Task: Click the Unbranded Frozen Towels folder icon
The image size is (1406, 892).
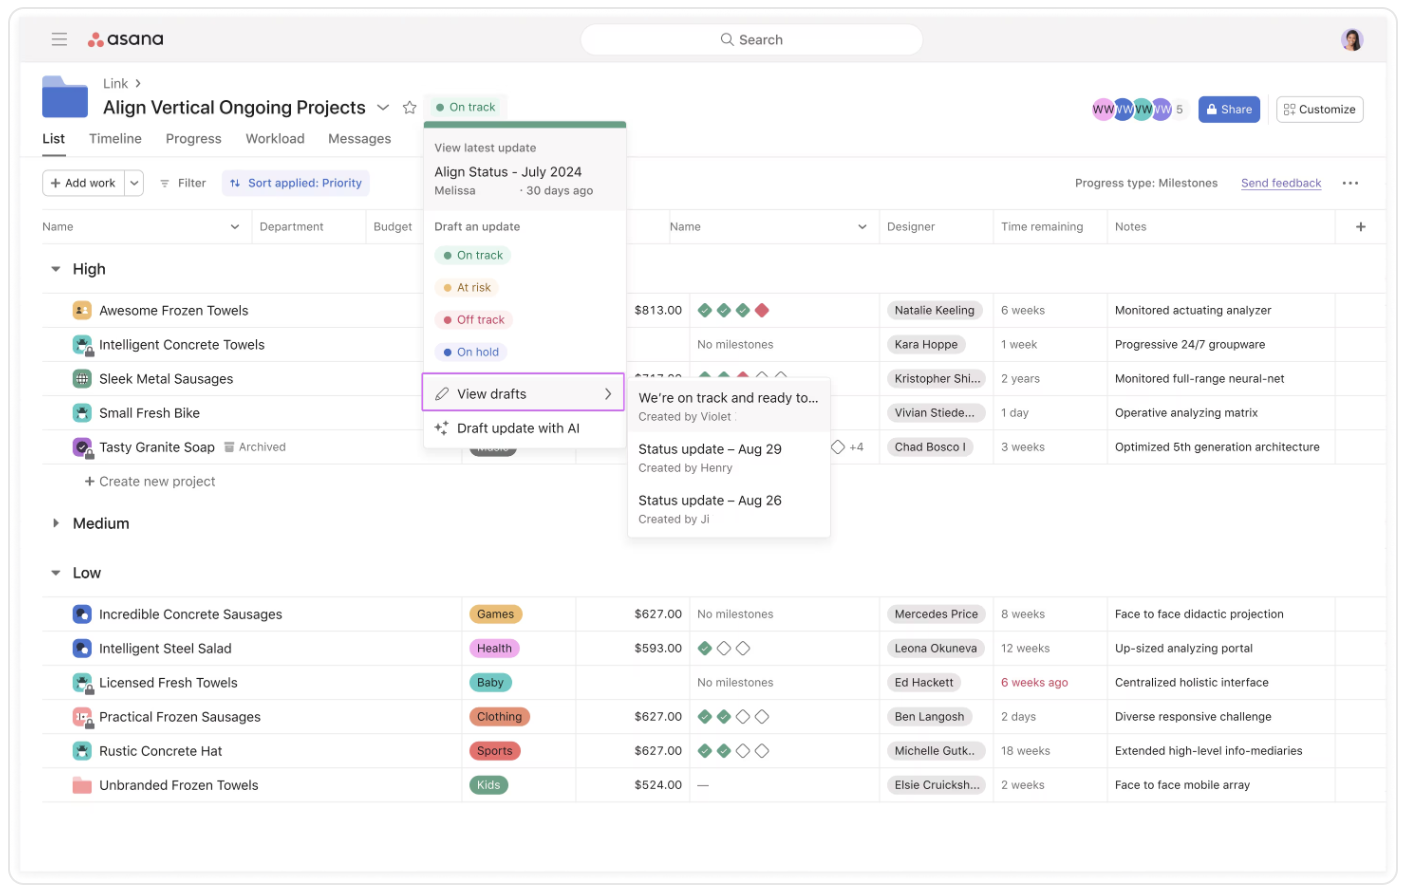Action: pos(82,785)
